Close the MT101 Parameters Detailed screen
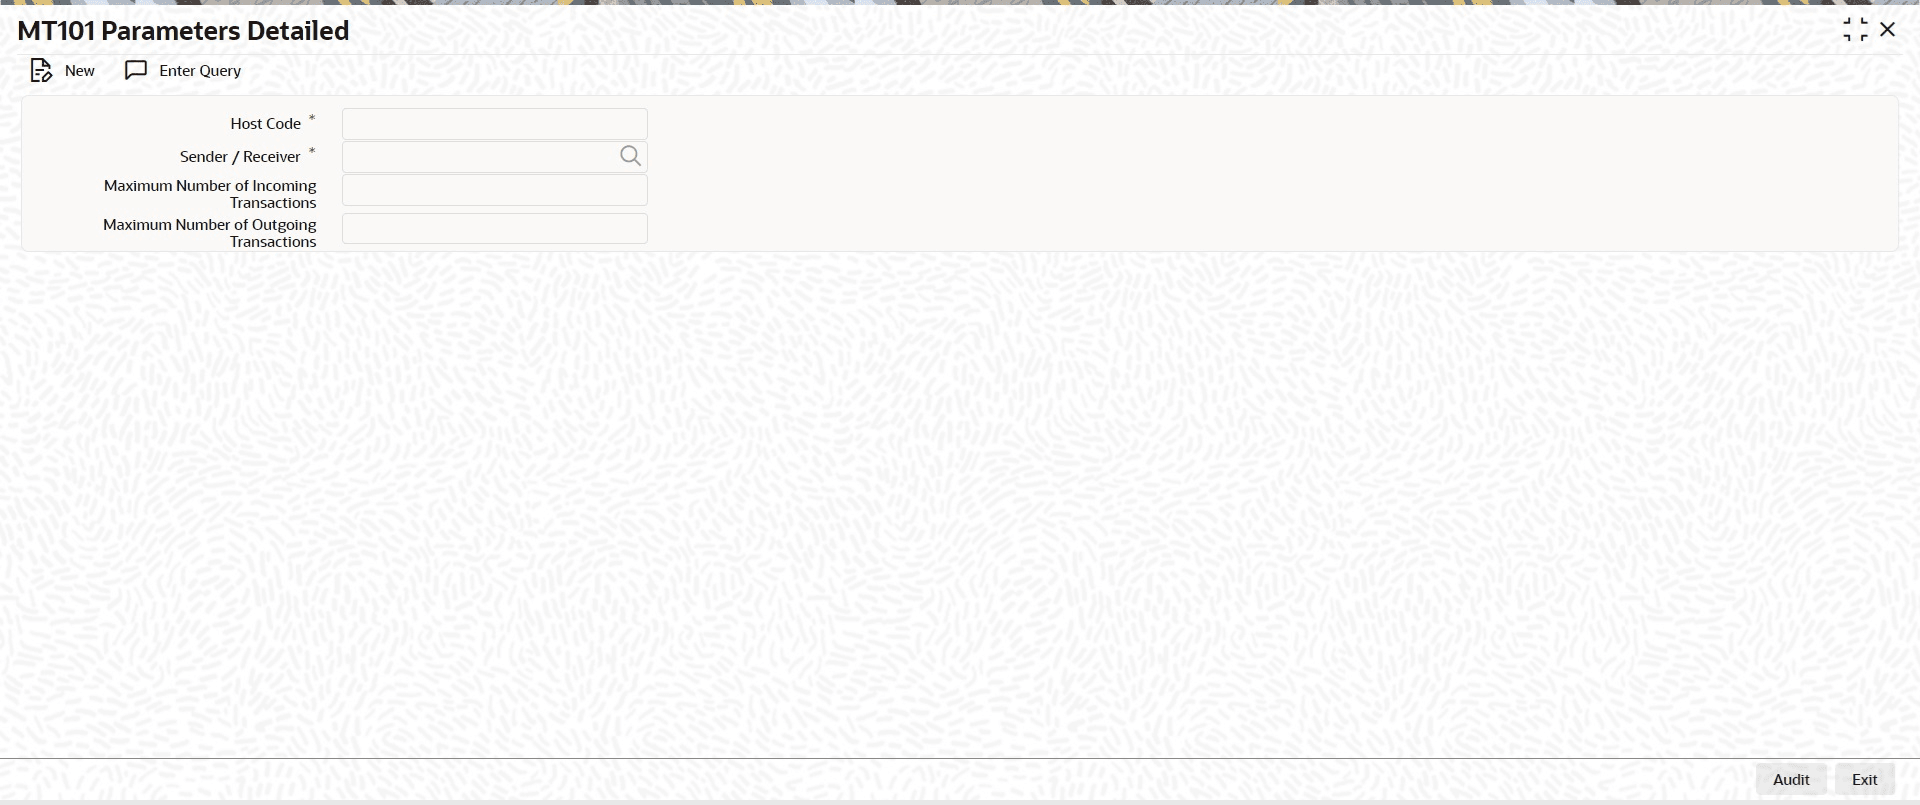1920x805 pixels. click(x=1888, y=30)
